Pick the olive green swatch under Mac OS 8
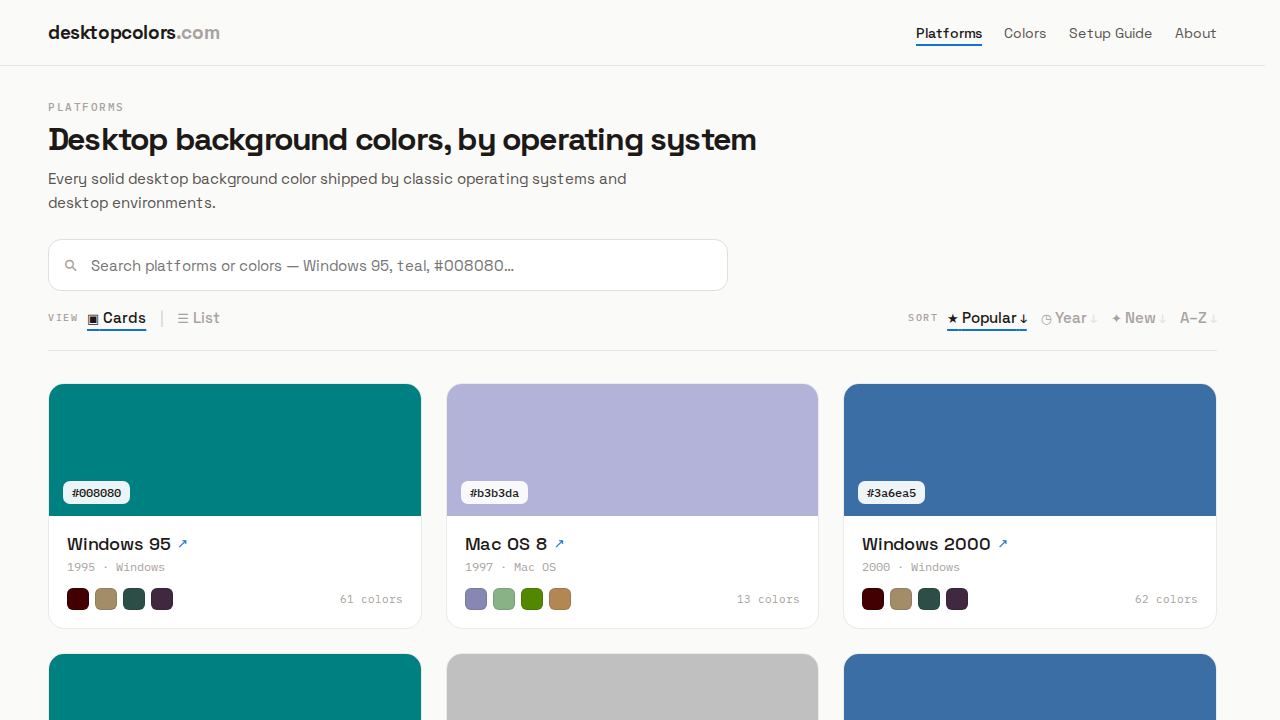Screen dimensions: 1280x720 [532, 599]
